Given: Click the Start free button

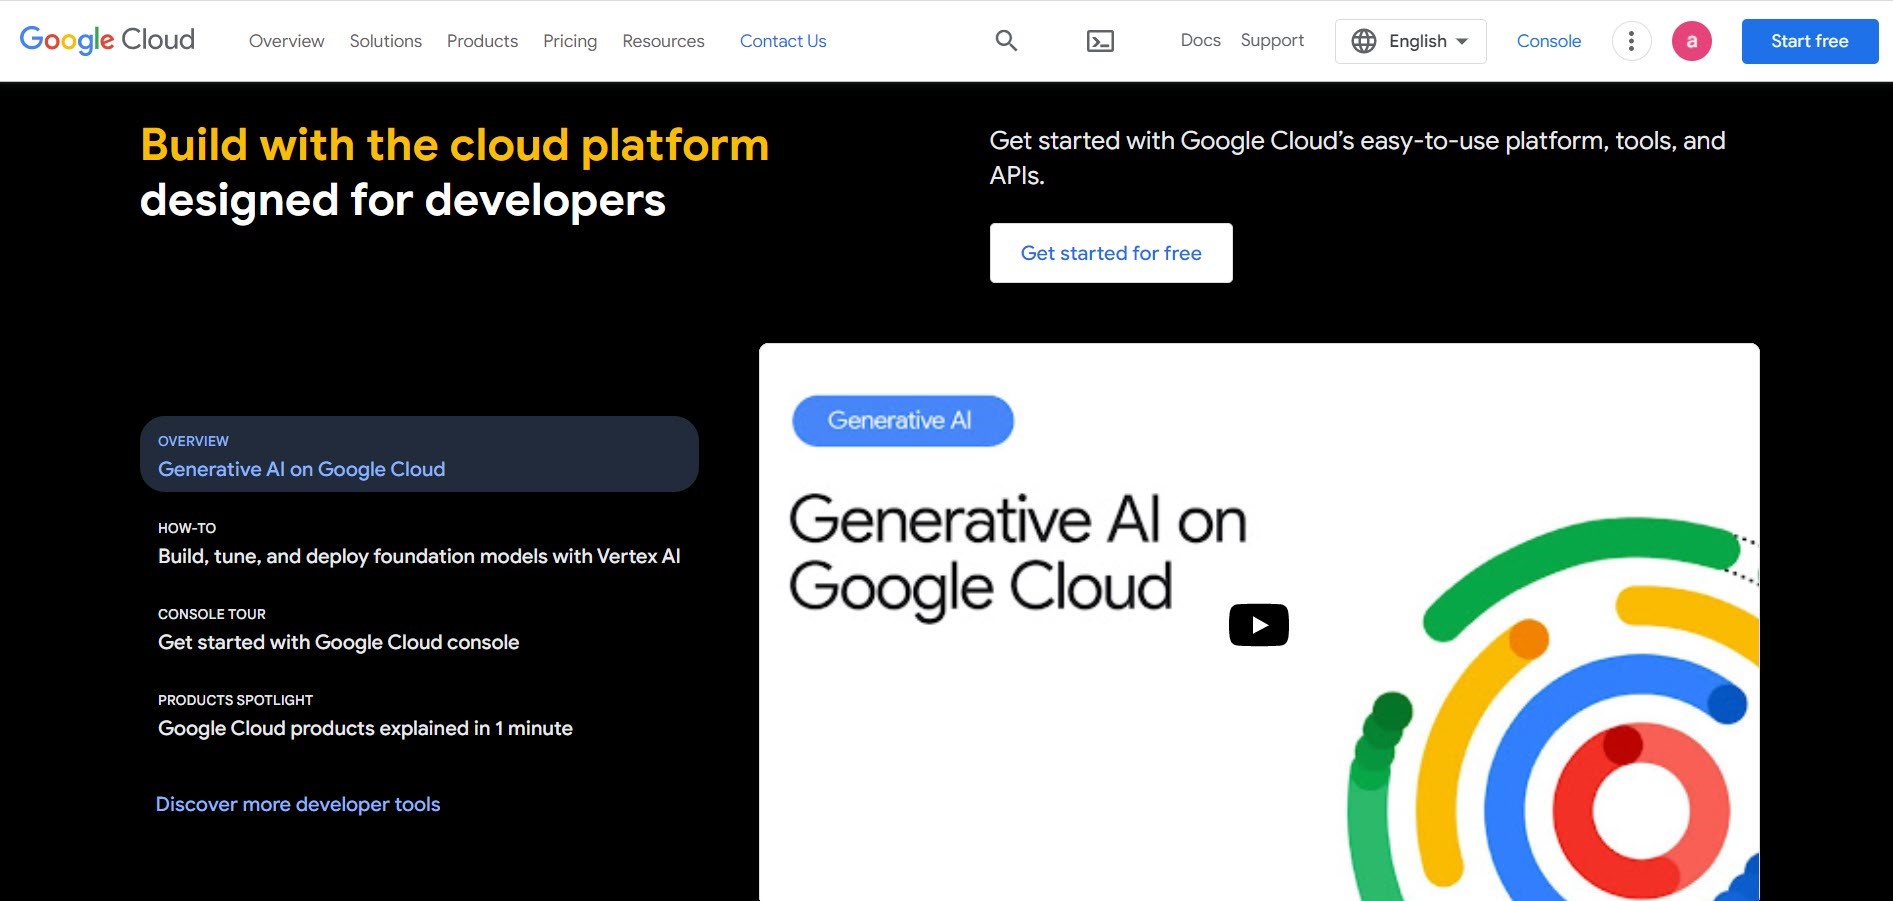Looking at the screenshot, I should click(1809, 41).
